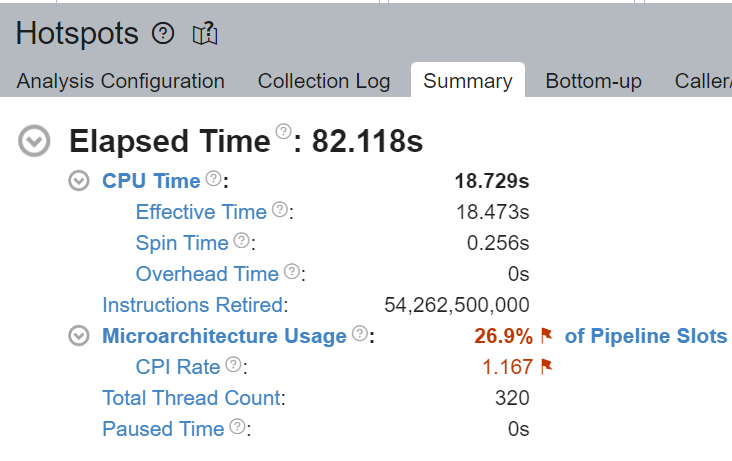Click help icon beside Microarchitecture Usage
The image size is (732, 461).
359,333
